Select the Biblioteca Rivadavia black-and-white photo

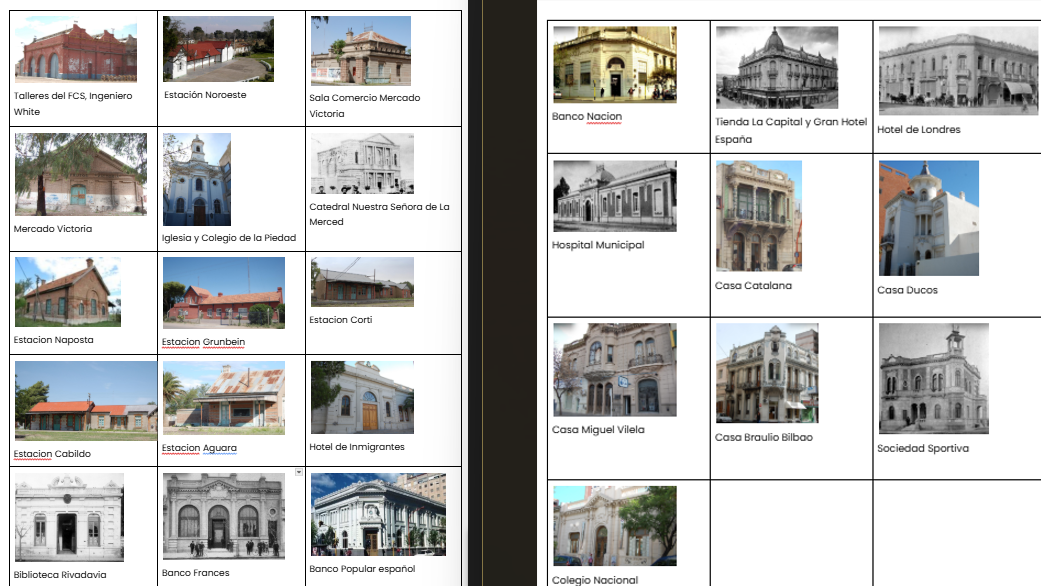click(x=69, y=518)
